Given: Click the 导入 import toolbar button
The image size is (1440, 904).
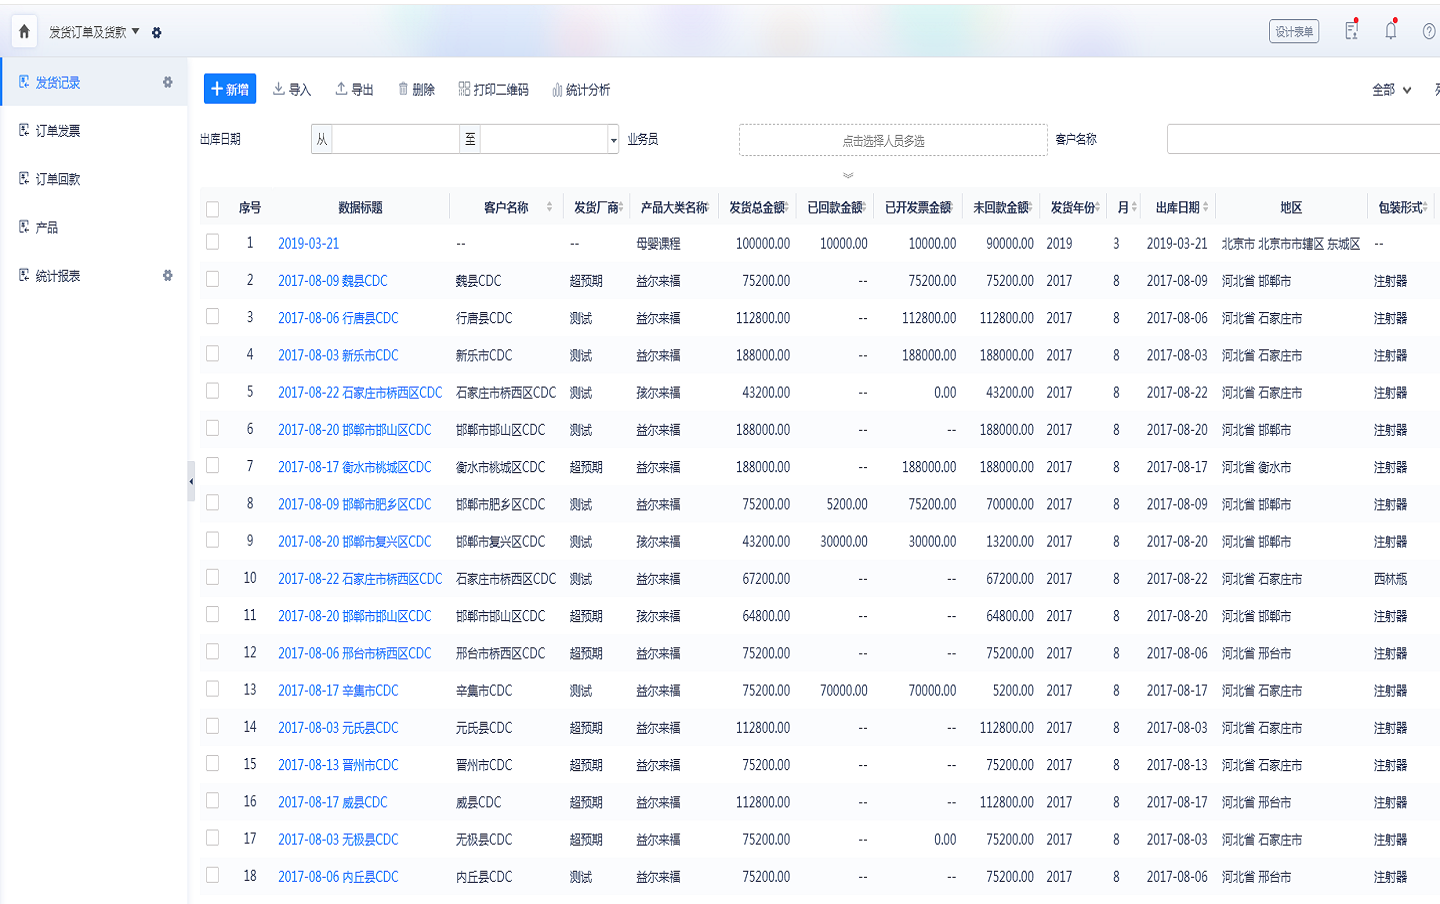Looking at the screenshot, I should pos(292,89).
